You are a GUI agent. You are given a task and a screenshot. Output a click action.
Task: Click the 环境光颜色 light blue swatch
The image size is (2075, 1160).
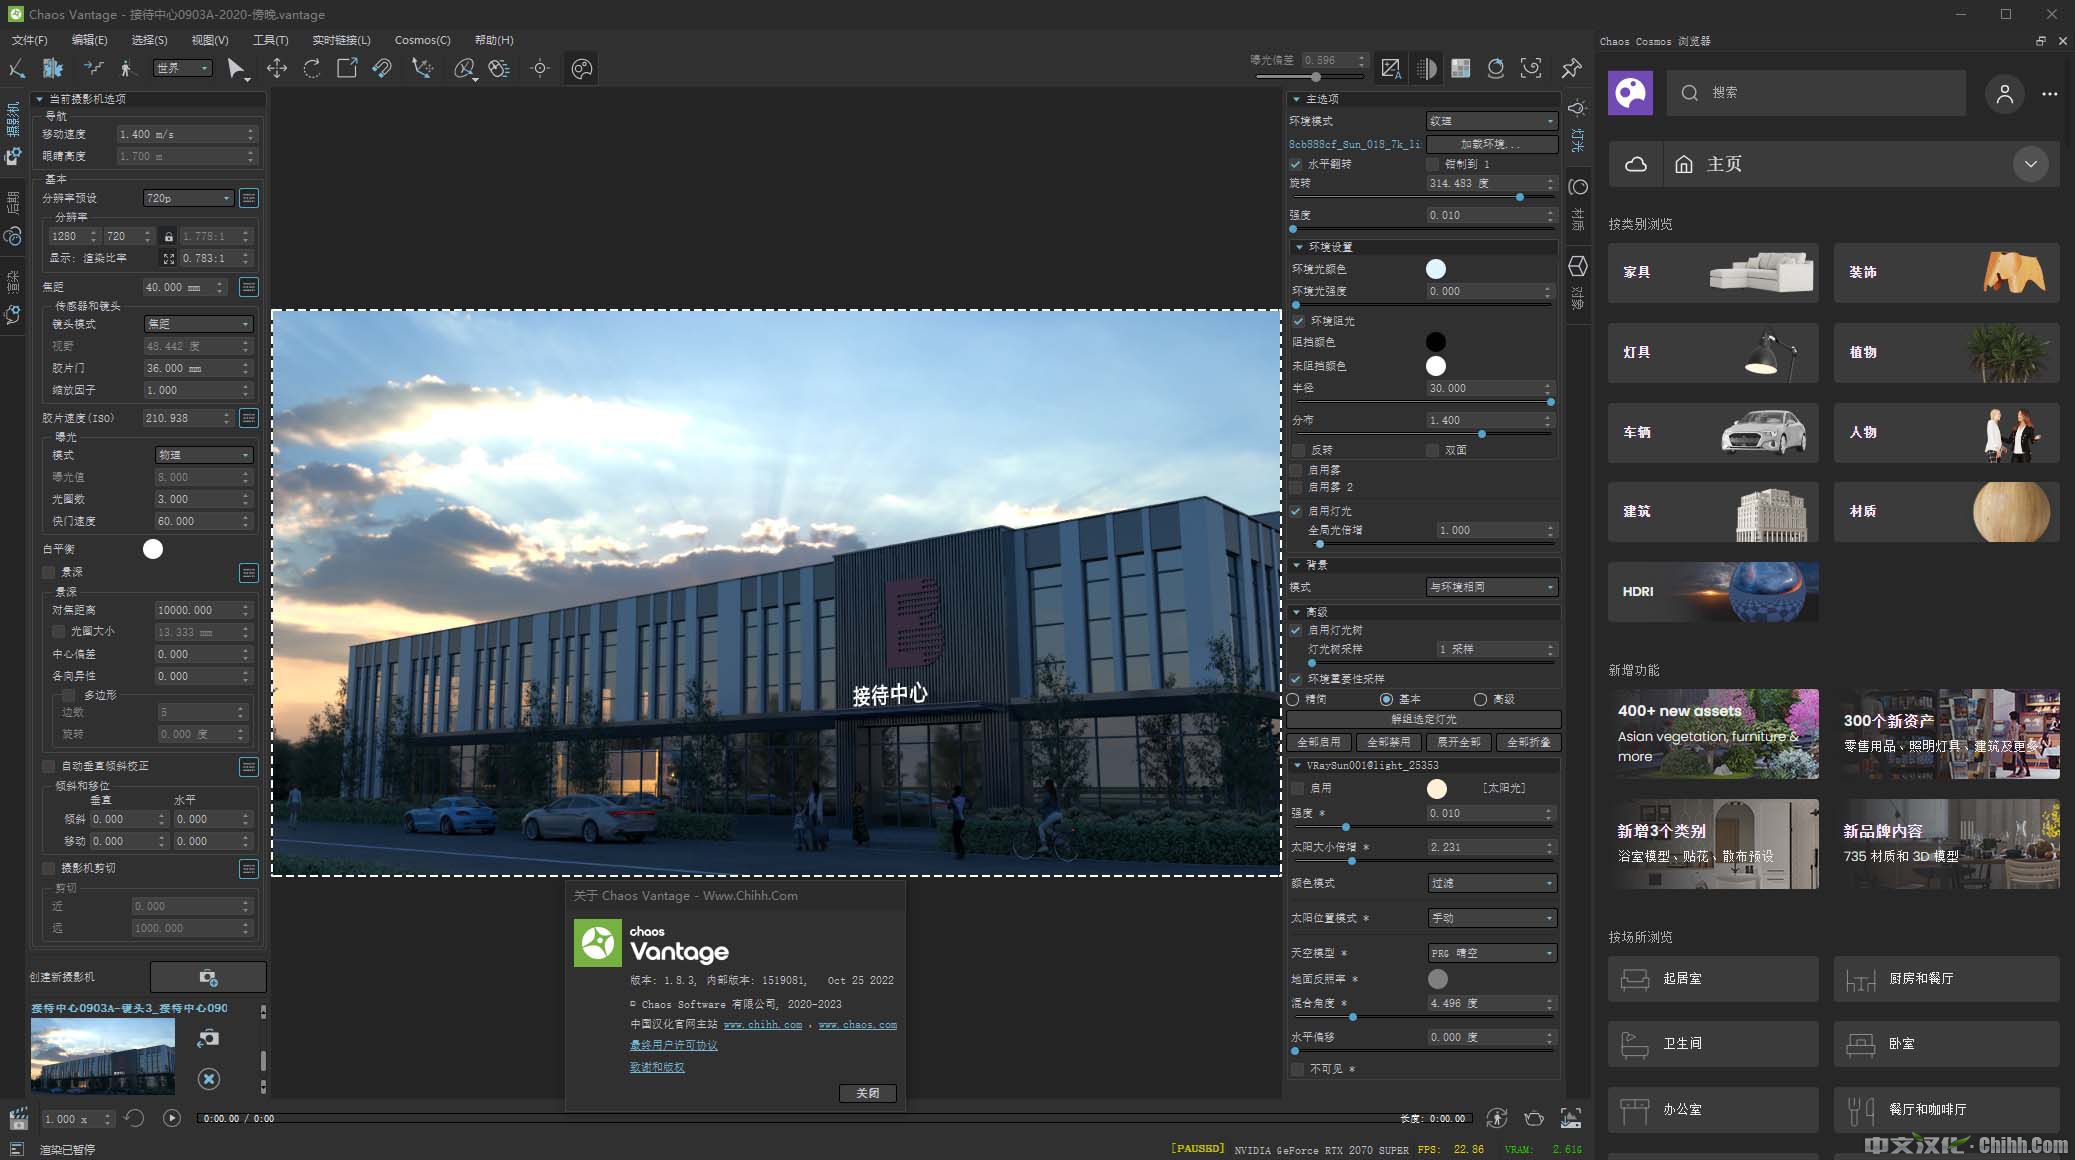pos(1436,269)
